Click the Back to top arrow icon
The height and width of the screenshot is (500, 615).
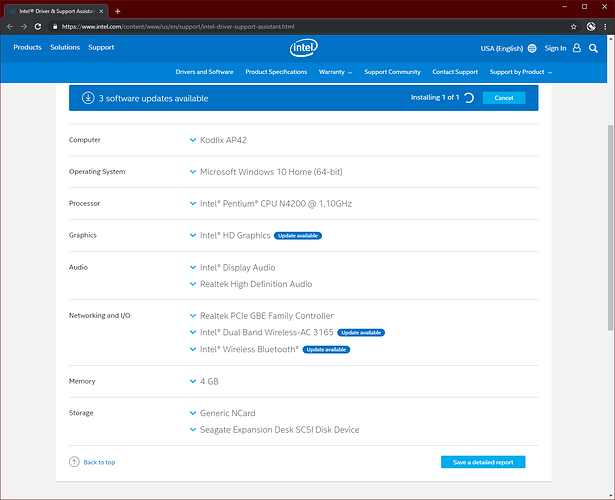[x=74, y=462]
